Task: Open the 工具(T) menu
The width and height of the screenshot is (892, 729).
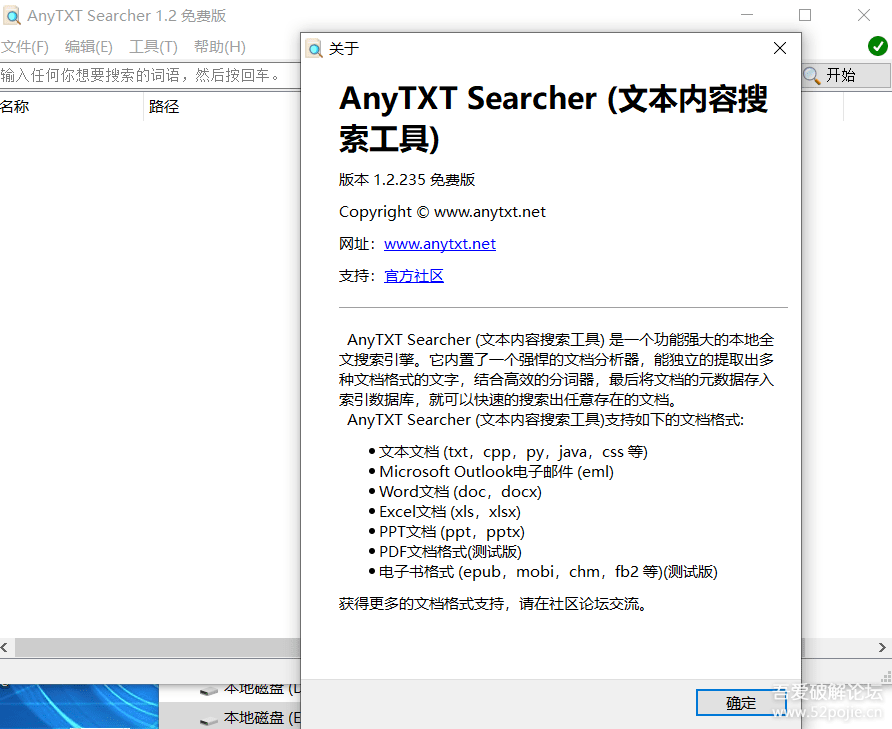Action: (154, 47)
